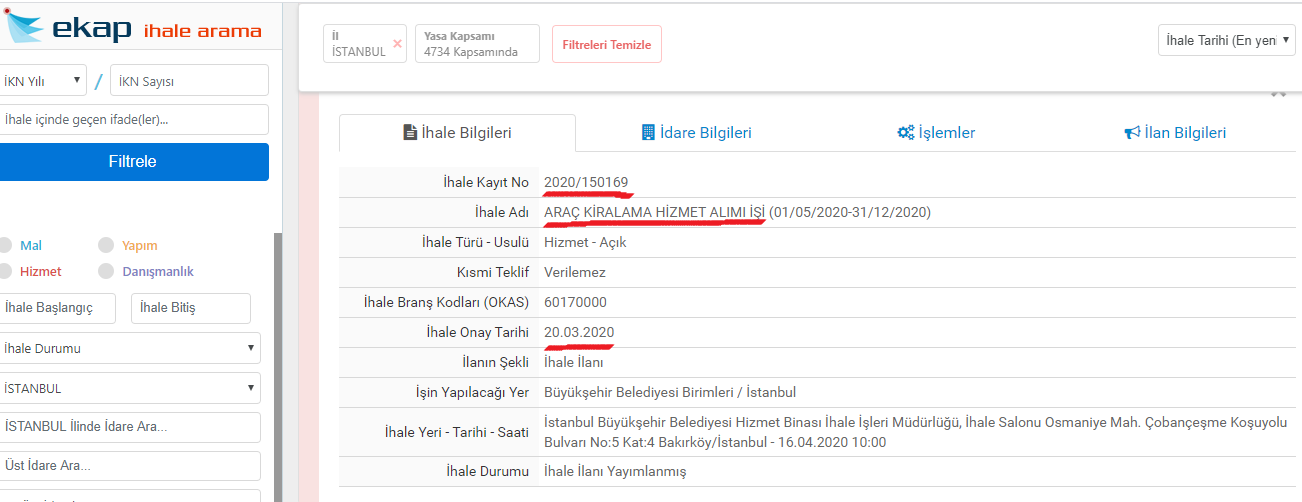The height and width of the screenshot is (502, 1302).
Task: Open the İhale Tarihi sort dropdown
Action: click(x=1227, y=40)
